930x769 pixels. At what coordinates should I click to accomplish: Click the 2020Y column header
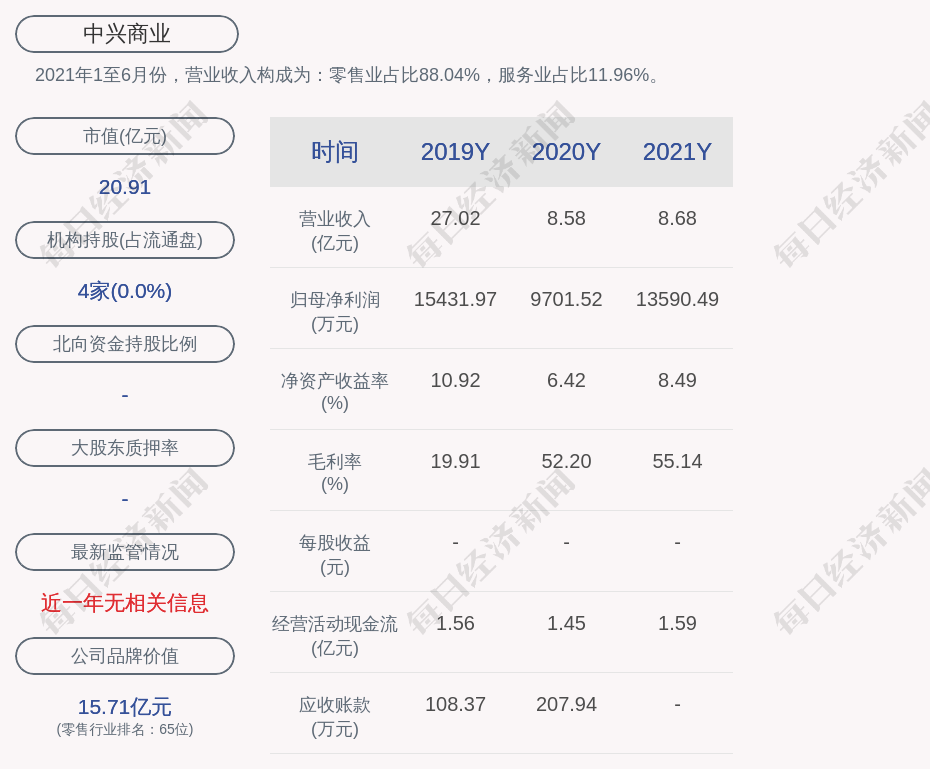click(566, 152)
